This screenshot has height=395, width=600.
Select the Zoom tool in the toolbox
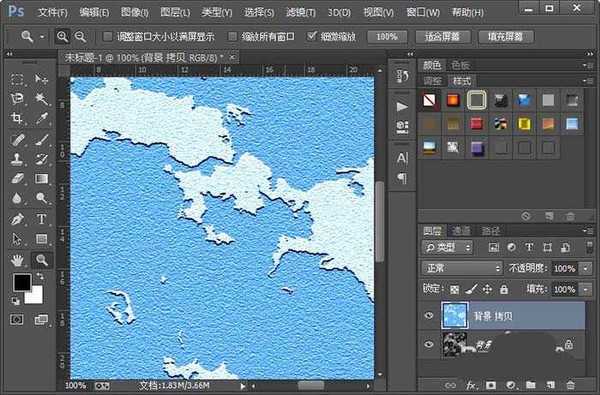(41, 260)
